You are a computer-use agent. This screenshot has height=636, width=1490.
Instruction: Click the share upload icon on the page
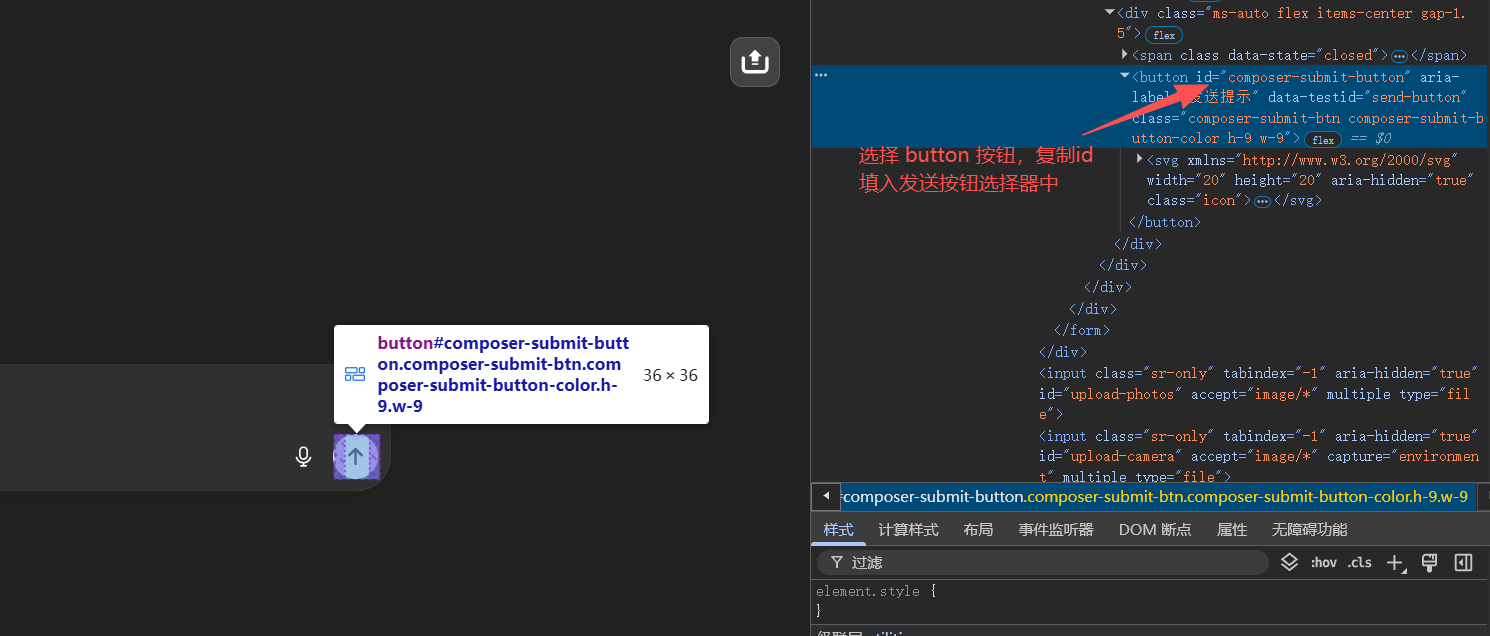click(x=755, y=61)
